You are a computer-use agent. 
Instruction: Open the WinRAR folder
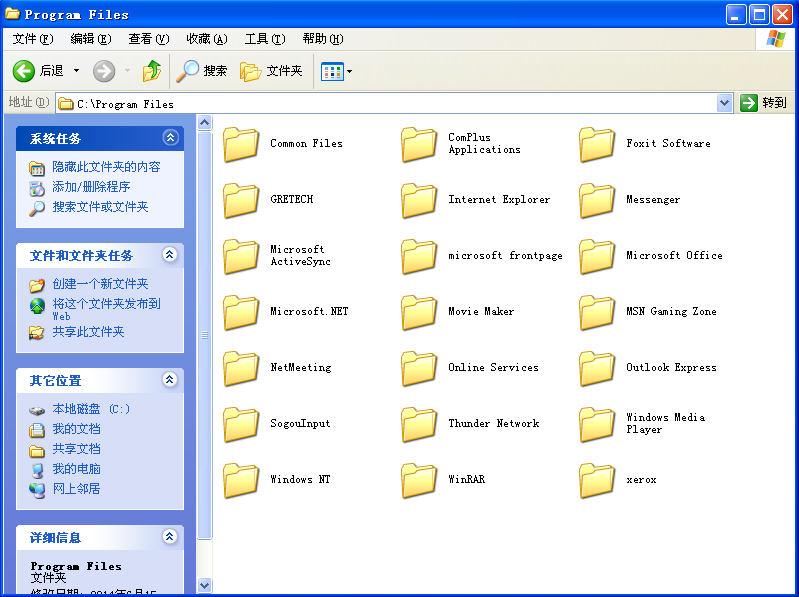[420, 480]
